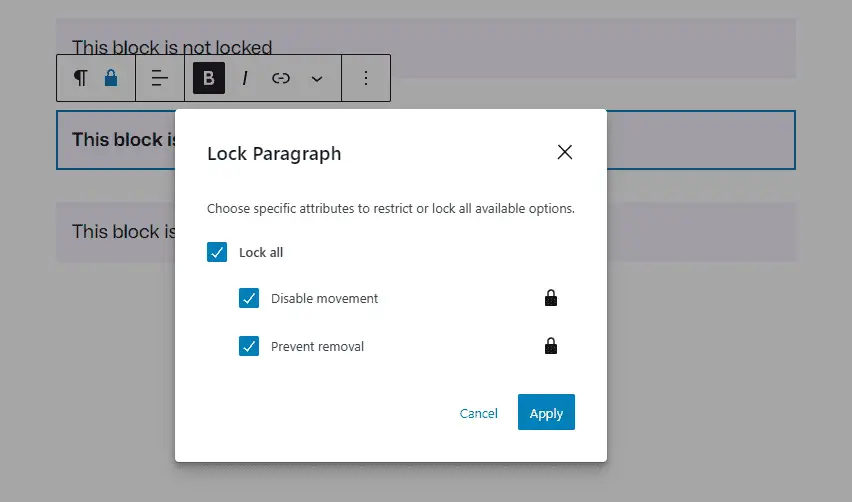852x502 pixels.
Task: Toggle the Disable movement checkbox
Action: [249, 298]
